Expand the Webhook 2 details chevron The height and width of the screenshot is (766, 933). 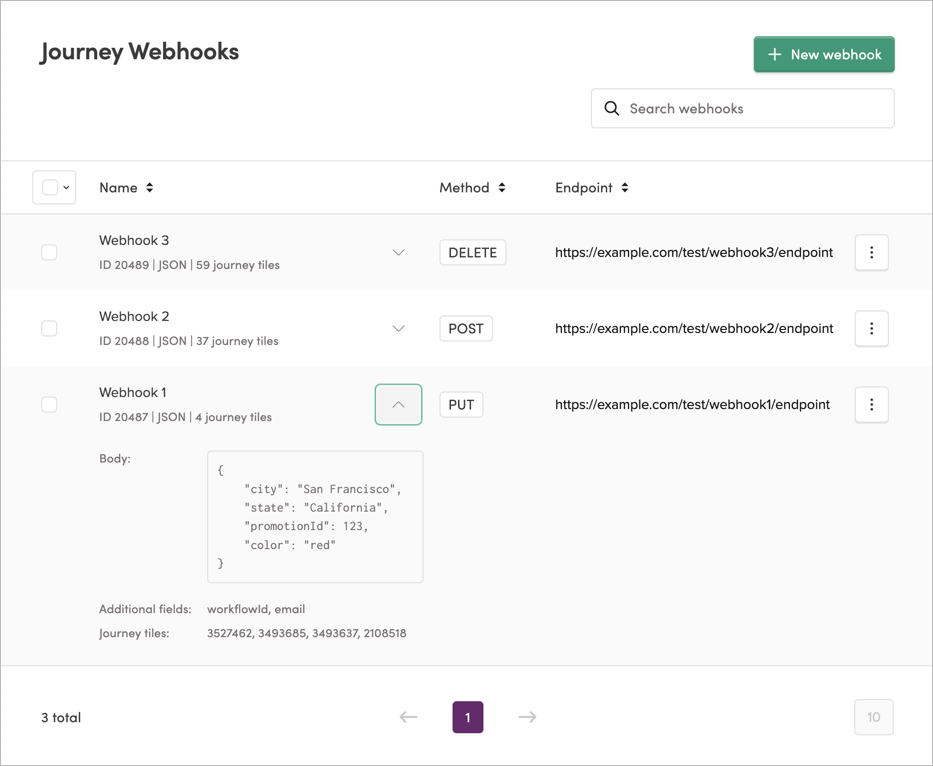[398, 328]
